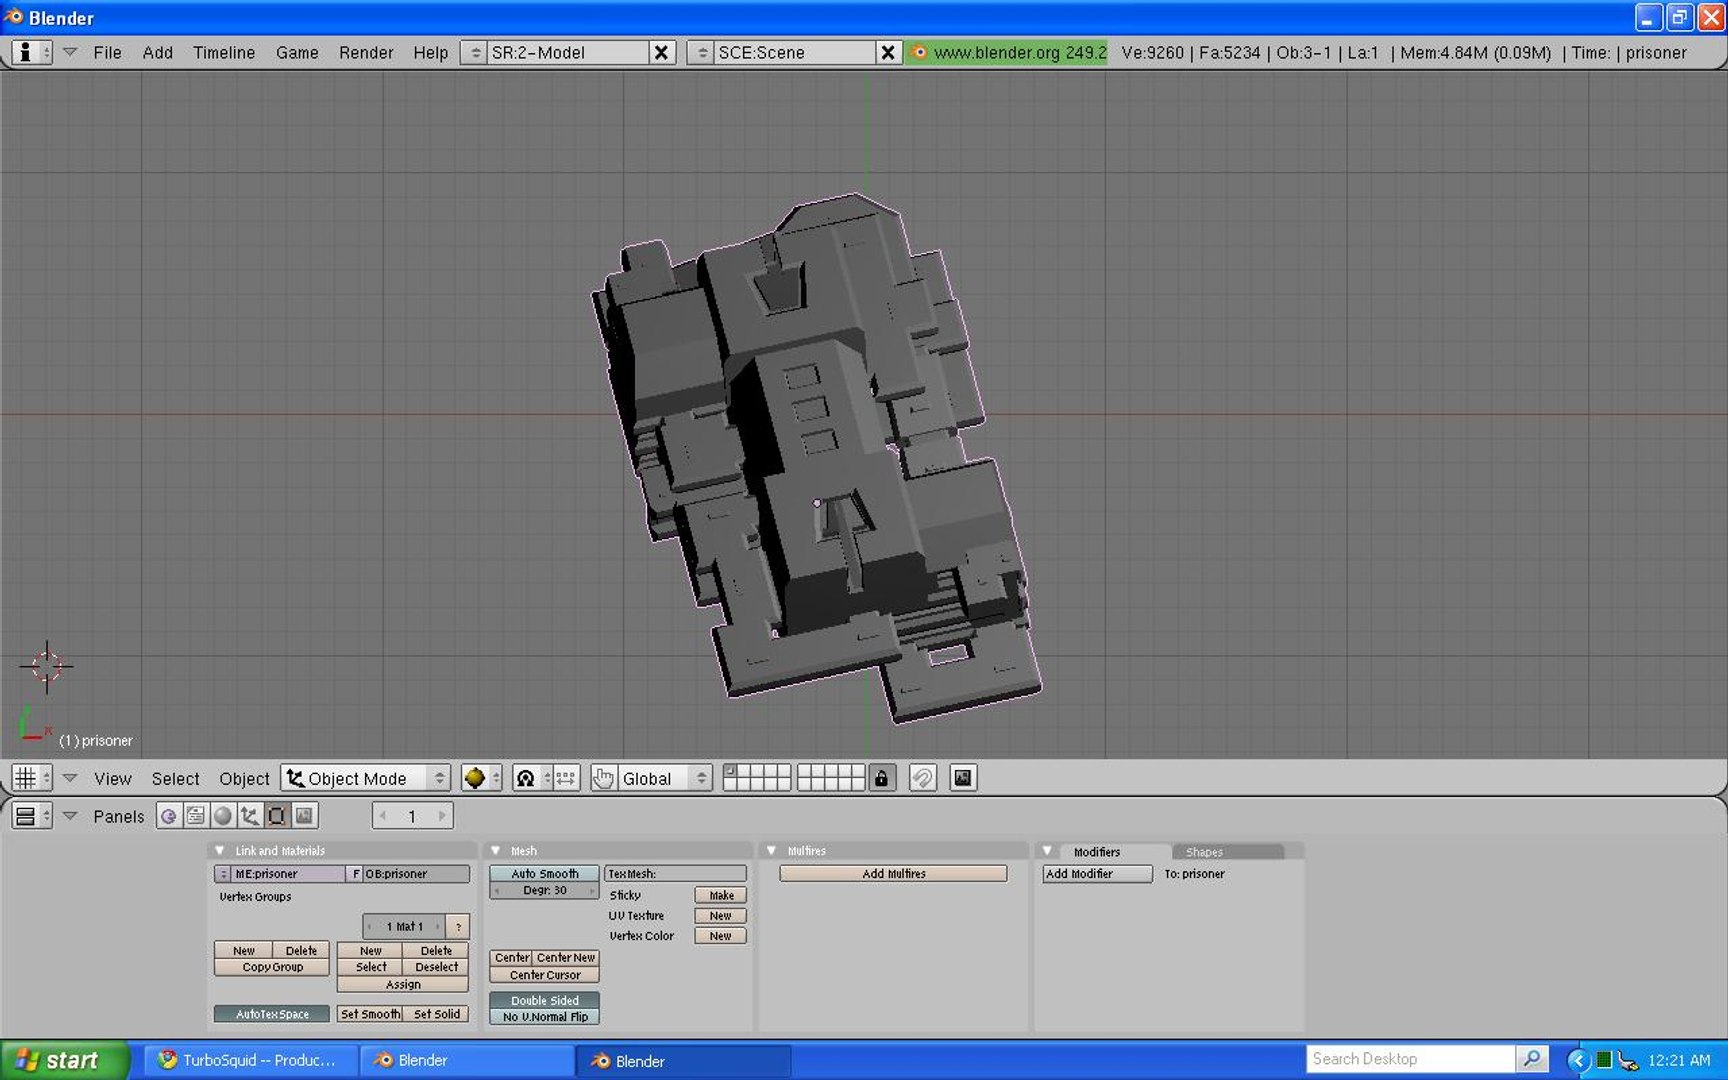
Task: Toggle the F fake user button
Action: 356,874
